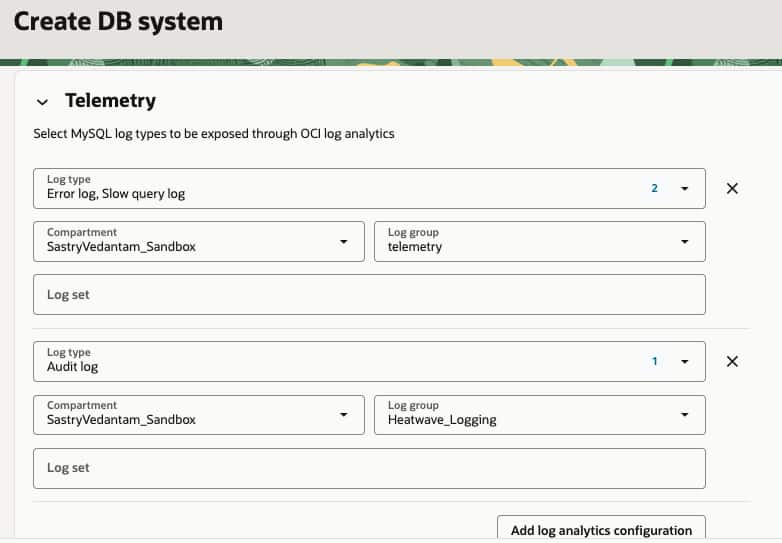Remove the Error log, Slow query log configuration

pyautogui.click(x=732, y=188)
